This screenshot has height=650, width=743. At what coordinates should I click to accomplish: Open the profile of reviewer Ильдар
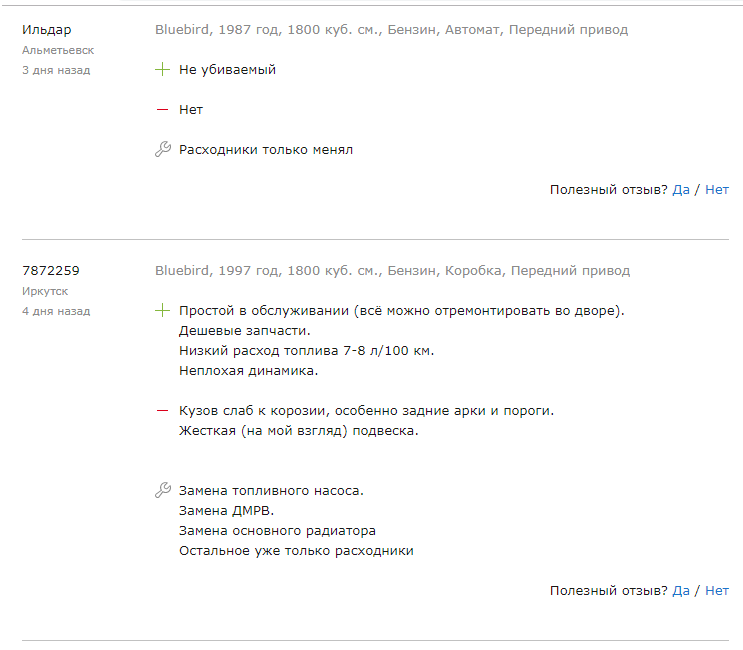point(46,30)
